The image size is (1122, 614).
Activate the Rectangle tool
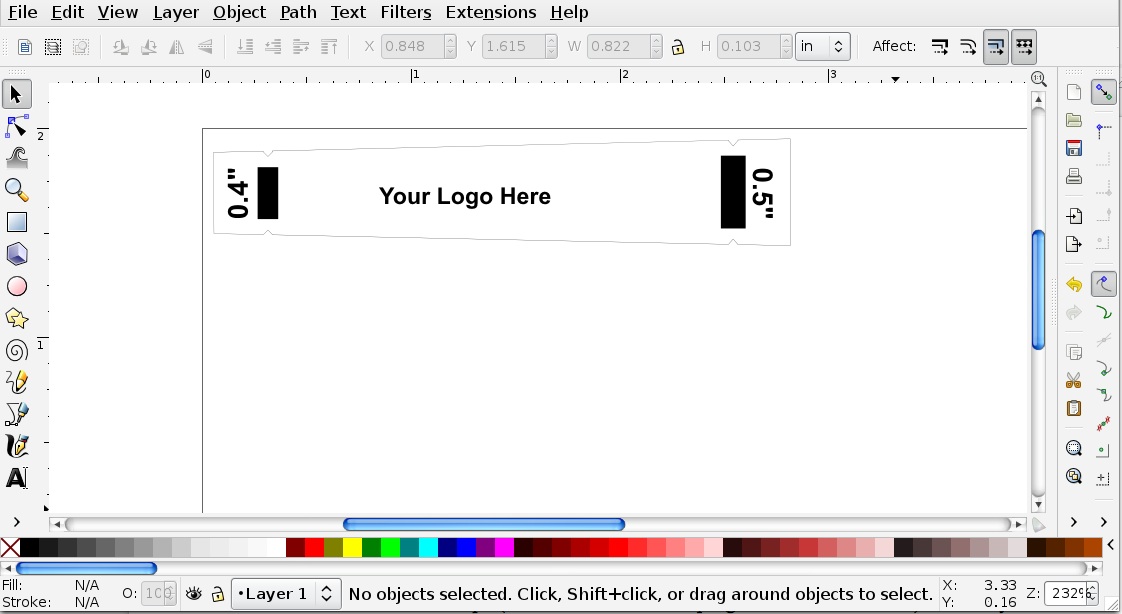coord(16,221)
